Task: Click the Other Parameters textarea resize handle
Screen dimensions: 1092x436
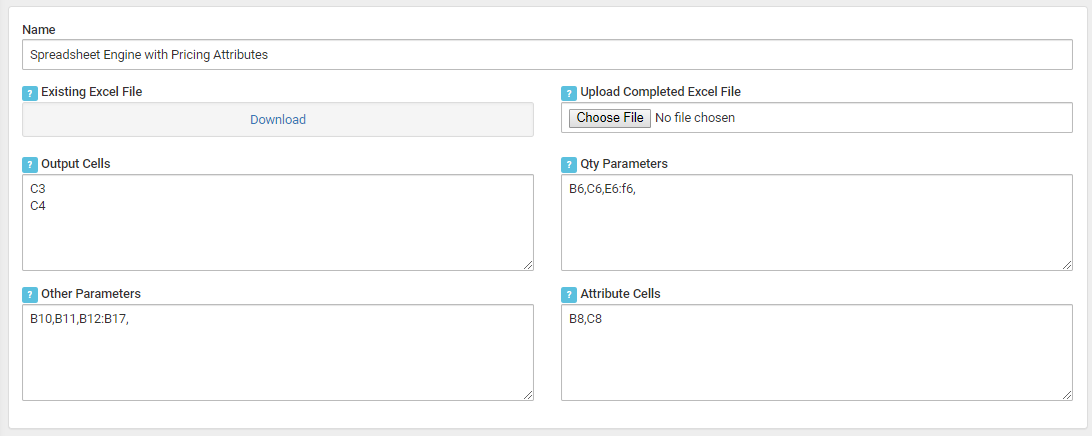Action: point(528,395)
